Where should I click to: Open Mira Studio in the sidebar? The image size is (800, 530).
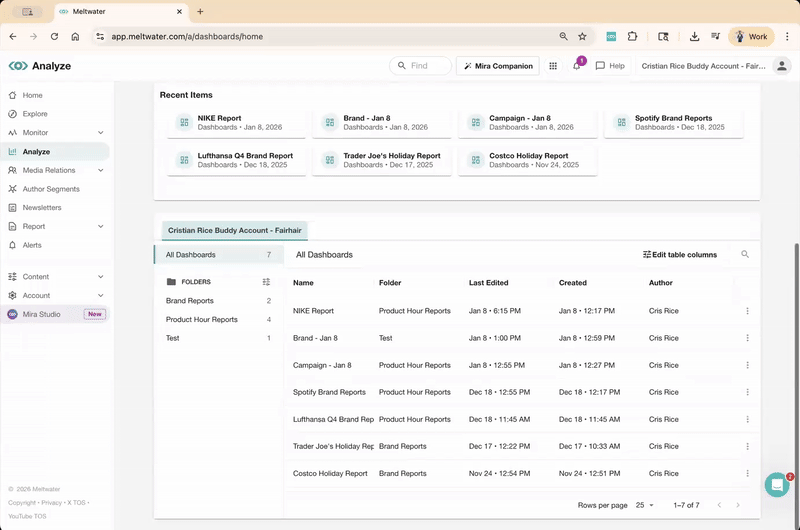55,314
